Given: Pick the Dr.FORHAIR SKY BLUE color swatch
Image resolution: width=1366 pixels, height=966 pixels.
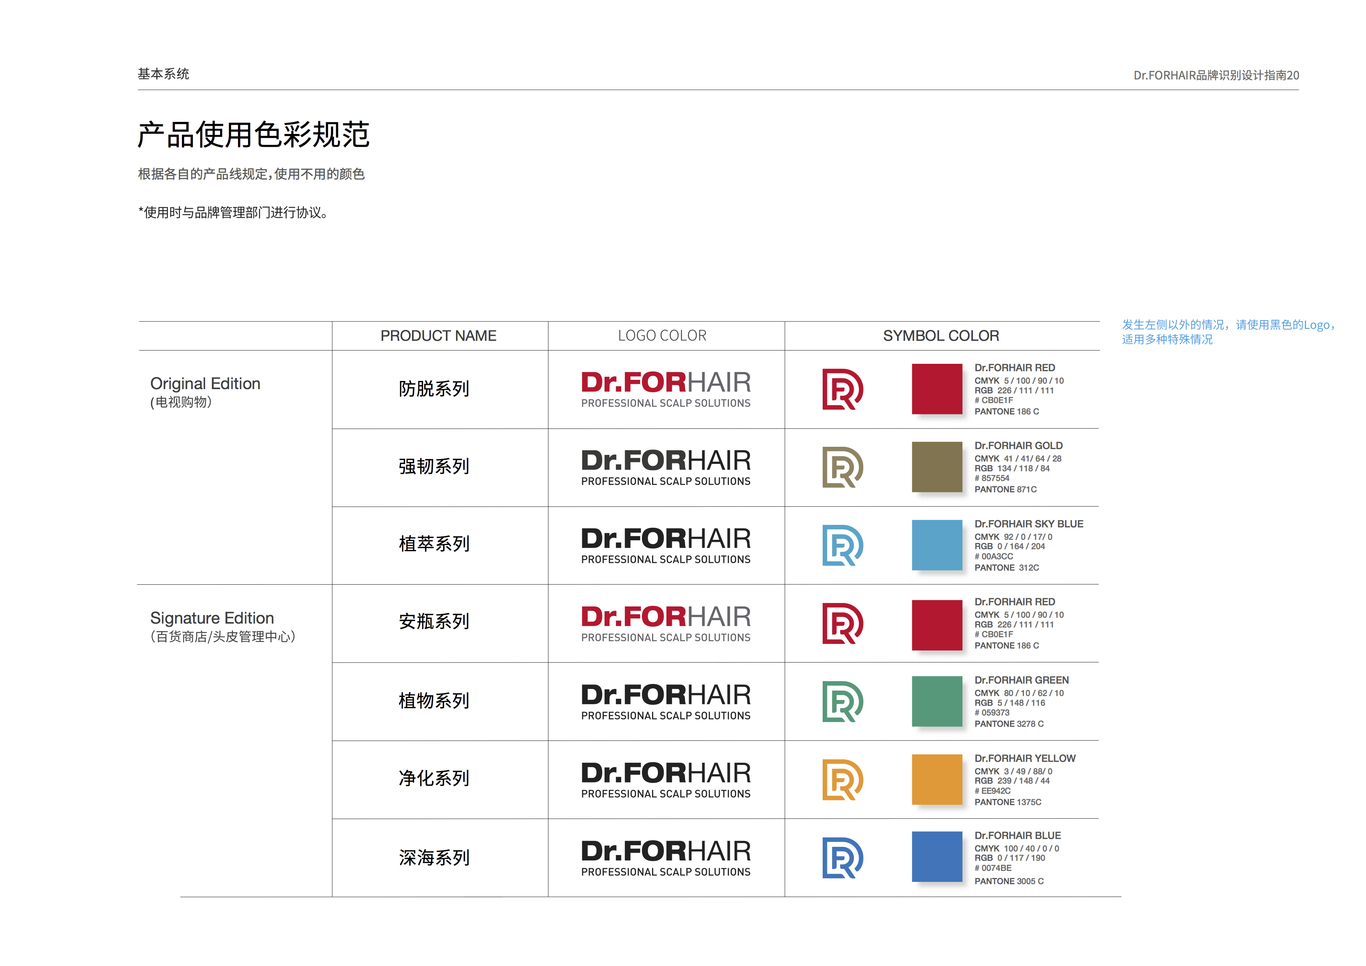Looking at the screenshot, I should coord(937,545).
